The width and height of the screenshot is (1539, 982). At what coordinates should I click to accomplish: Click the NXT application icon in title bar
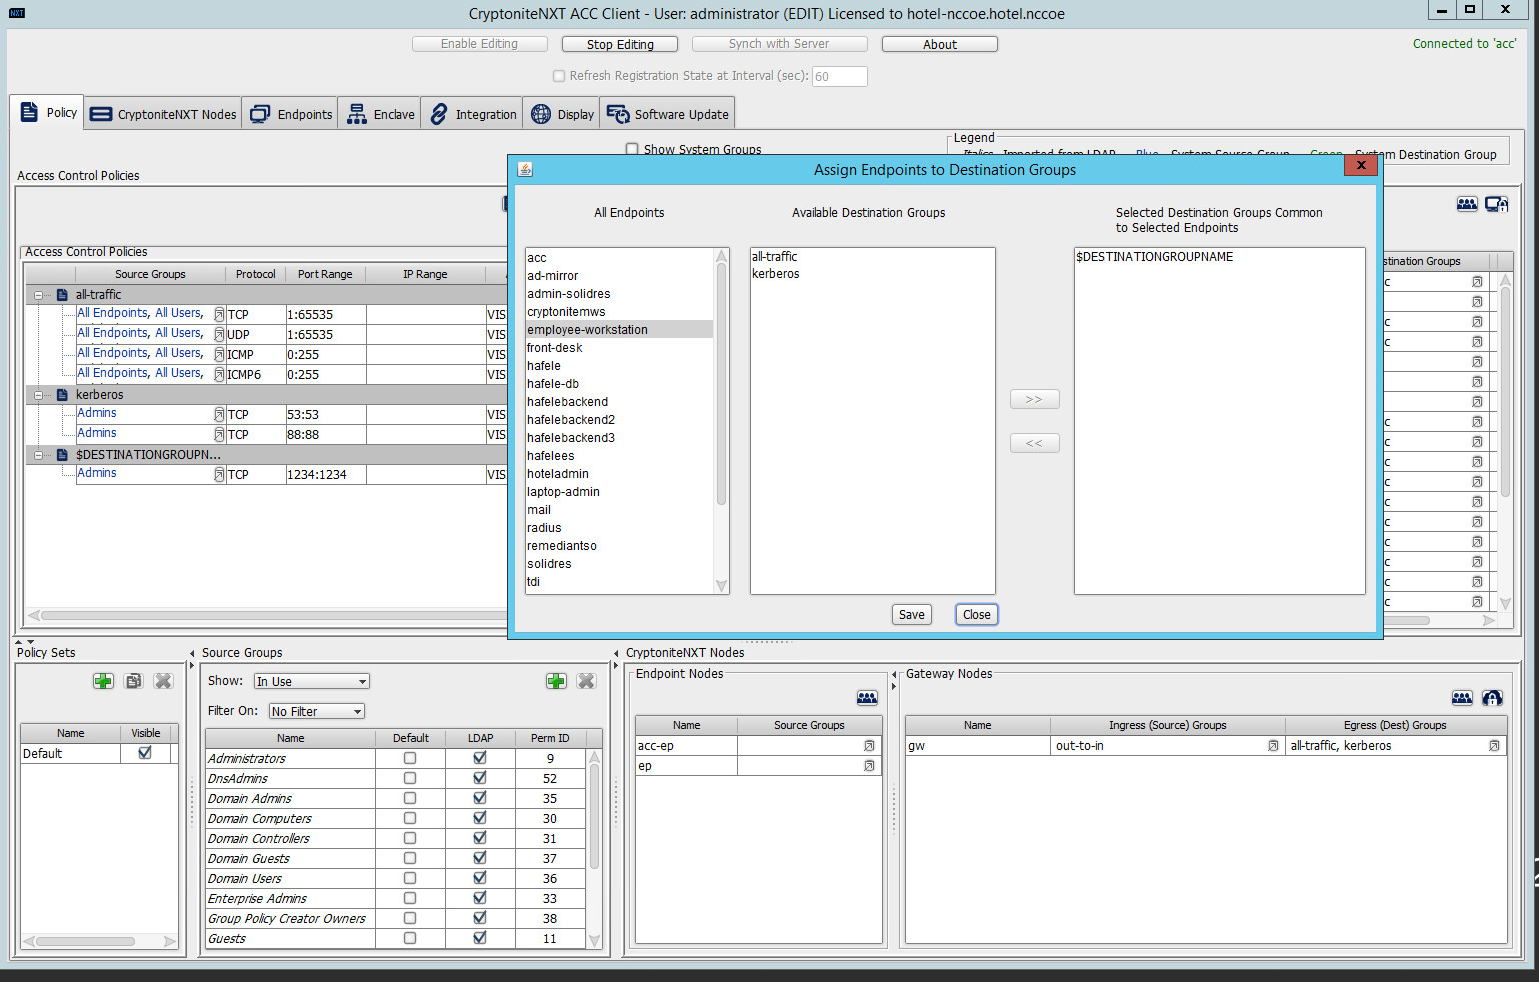pos(17,13)
